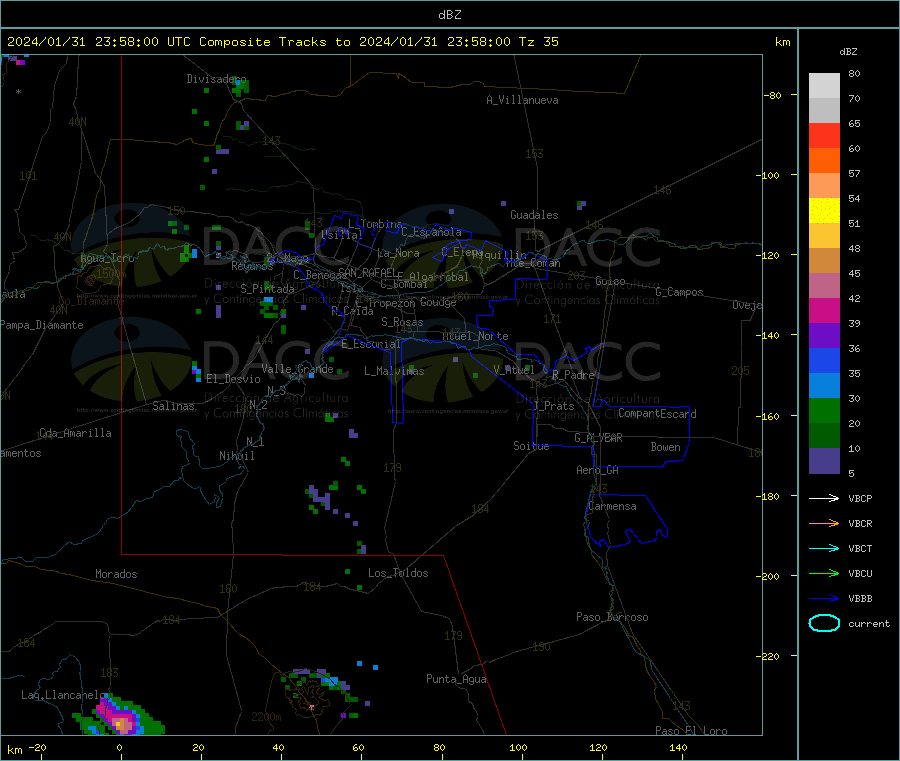900x761 pixels.
Task: Click the Salinas map label
Action: (x=173, y=406)
